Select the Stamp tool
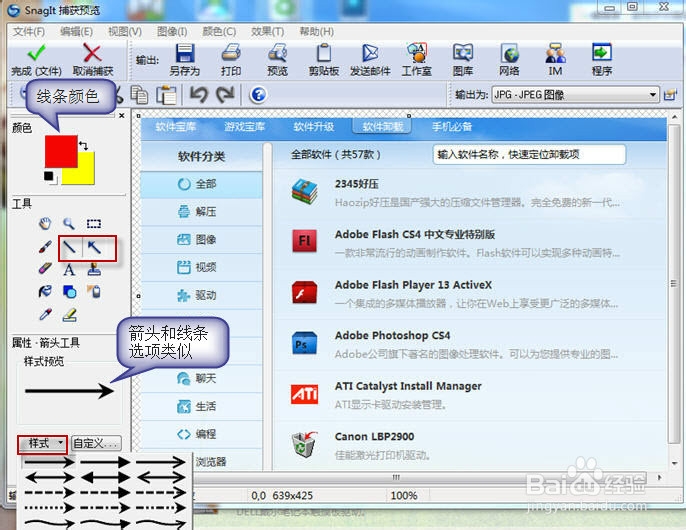 (94, 270)
